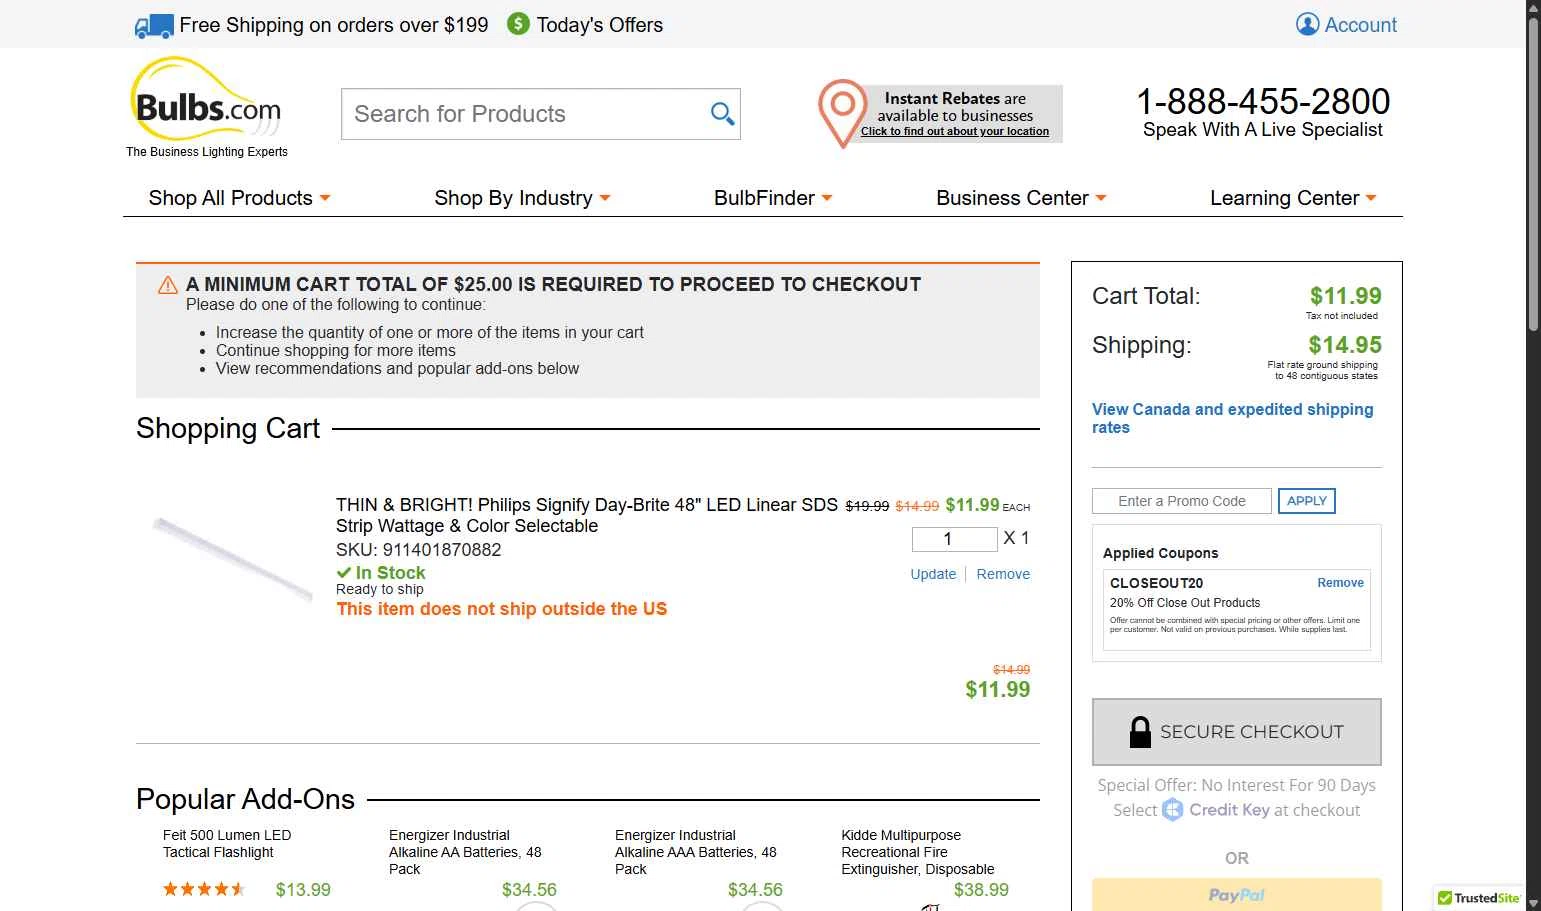1541x911 pixels.
Task: Open Kidde Multipurpose Fire Extinguisher add-on
Action: [918, 852]
